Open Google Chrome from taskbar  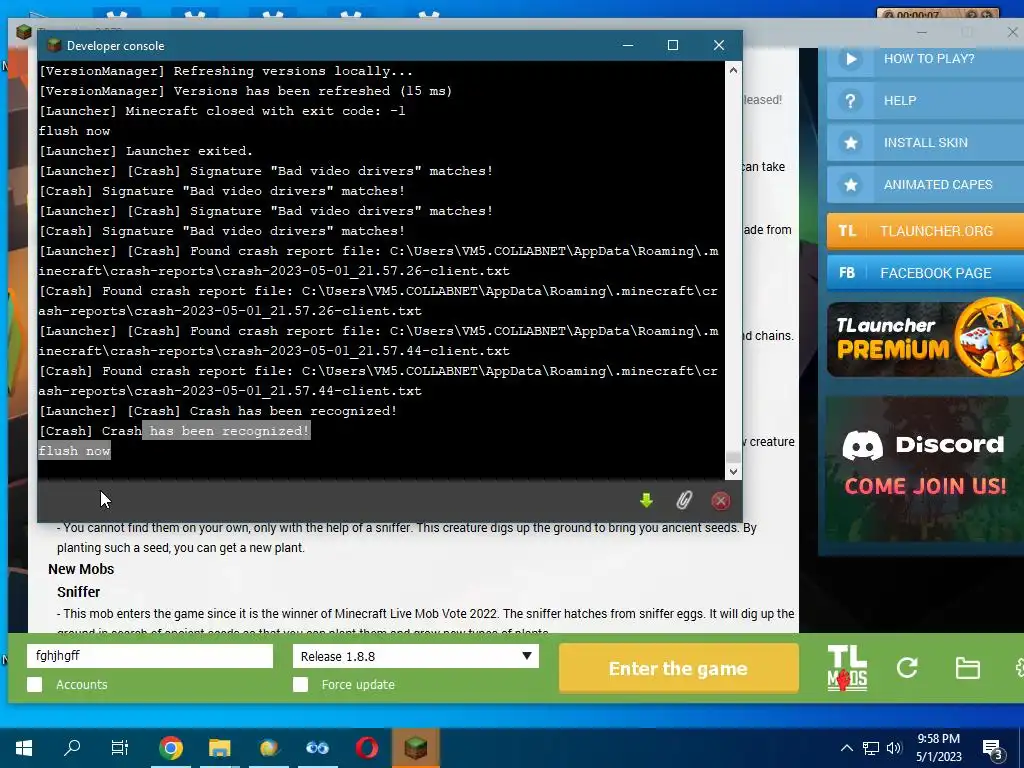point(170,748)
